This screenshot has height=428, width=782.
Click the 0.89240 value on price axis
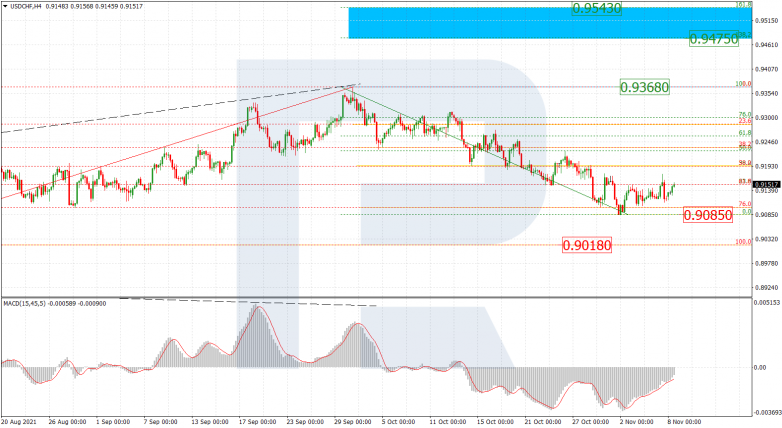(767, 288)
